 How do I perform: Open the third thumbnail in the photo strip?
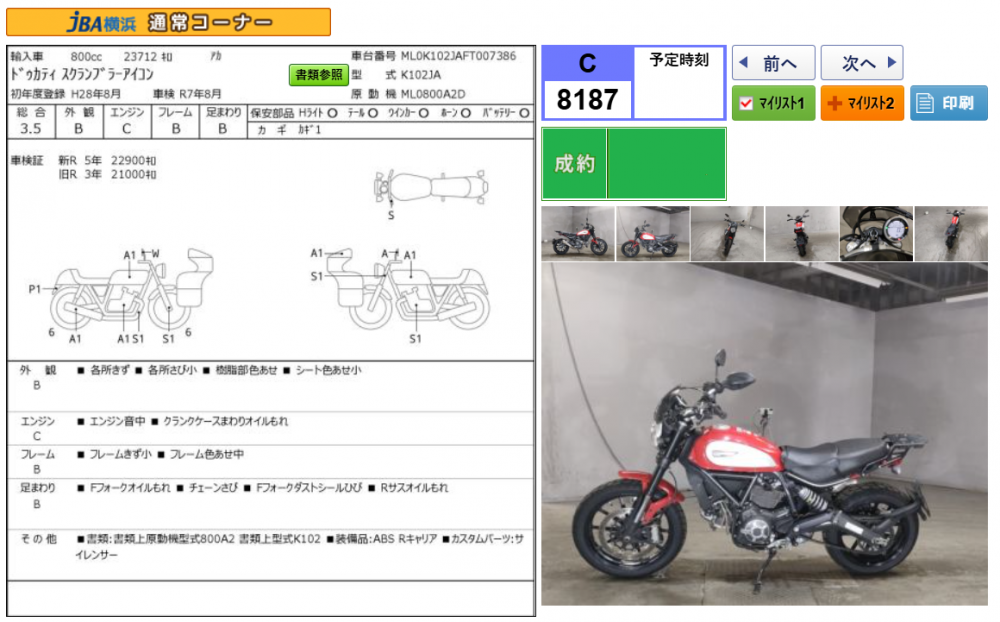click(x=727, y=233)
